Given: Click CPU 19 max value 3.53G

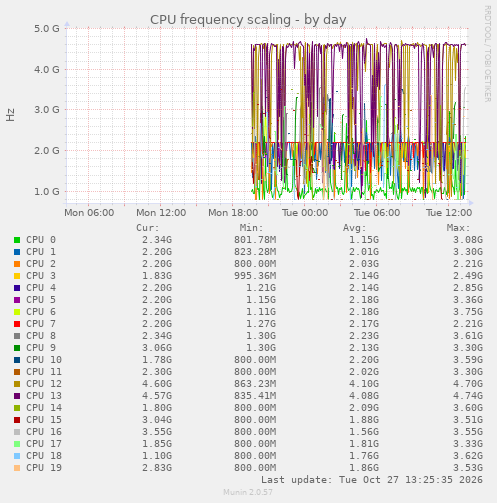Looking at the screenshot, I should [x=468, y=468].
